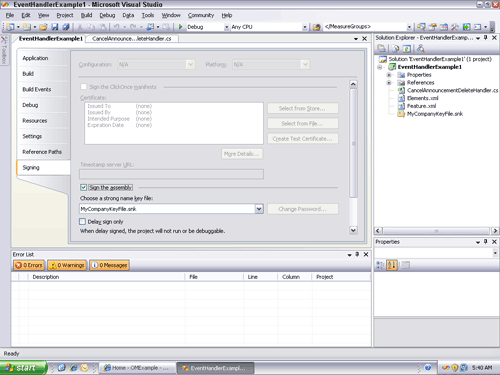Click the Solution Explorer horizontal scroll right arrow
Screen dimensions: 500x375
pos(495,231)
